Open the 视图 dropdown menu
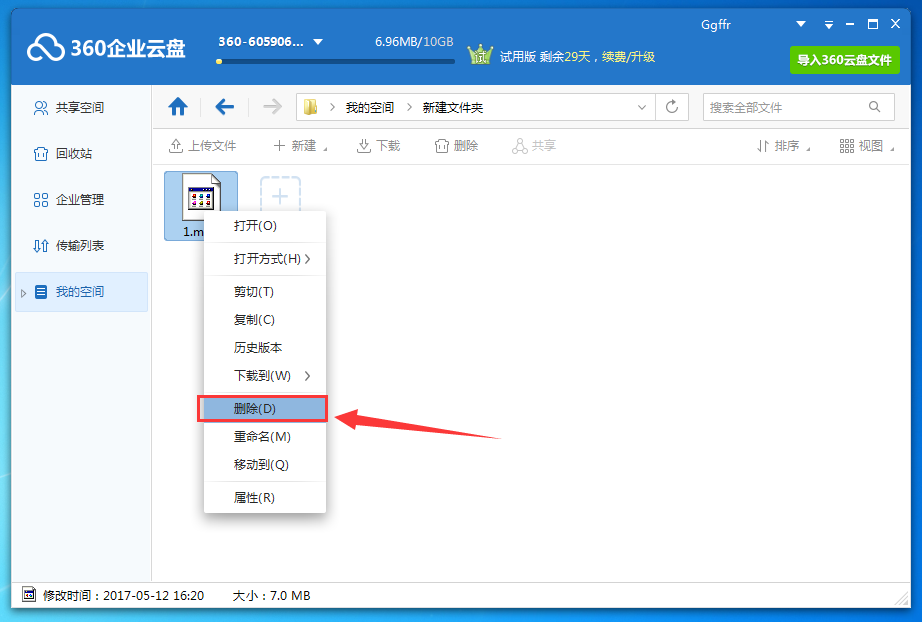 (862, 145)
